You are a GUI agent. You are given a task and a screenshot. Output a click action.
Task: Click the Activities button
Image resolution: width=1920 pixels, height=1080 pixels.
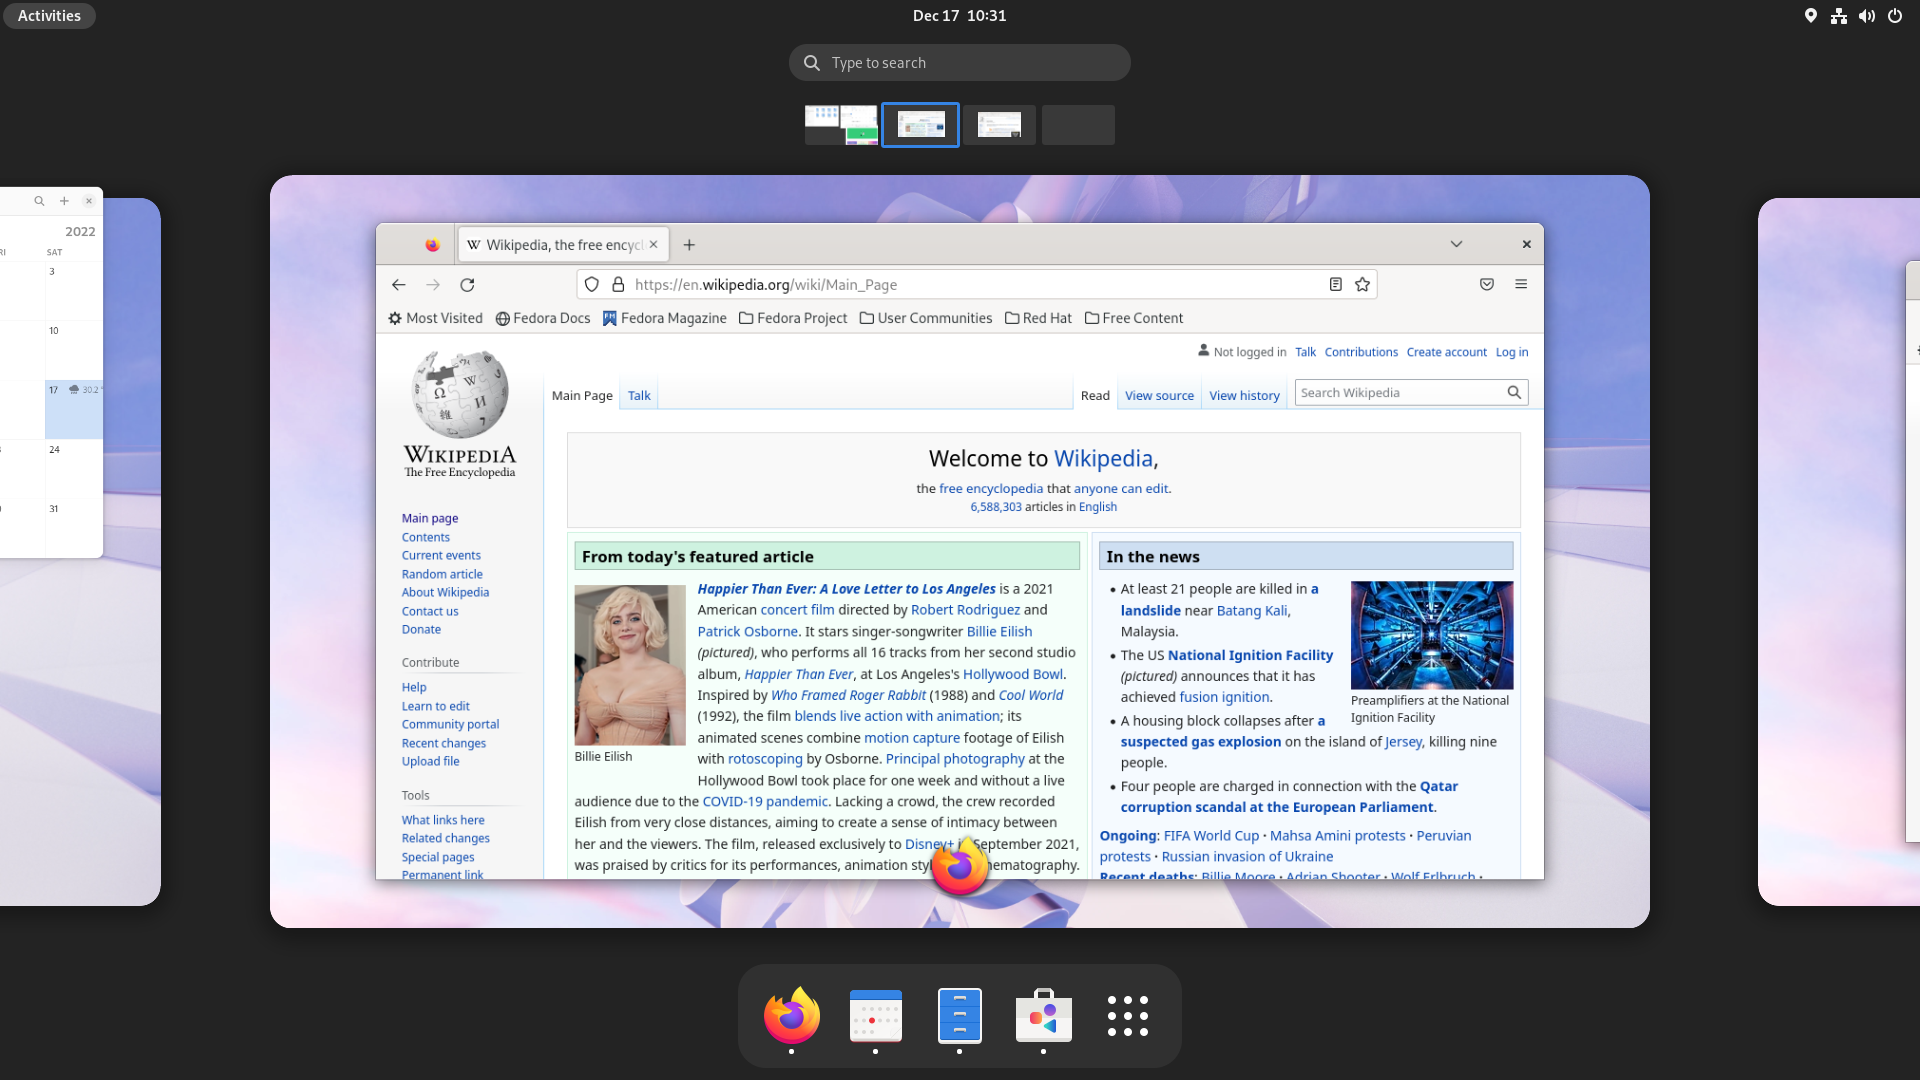49,16
